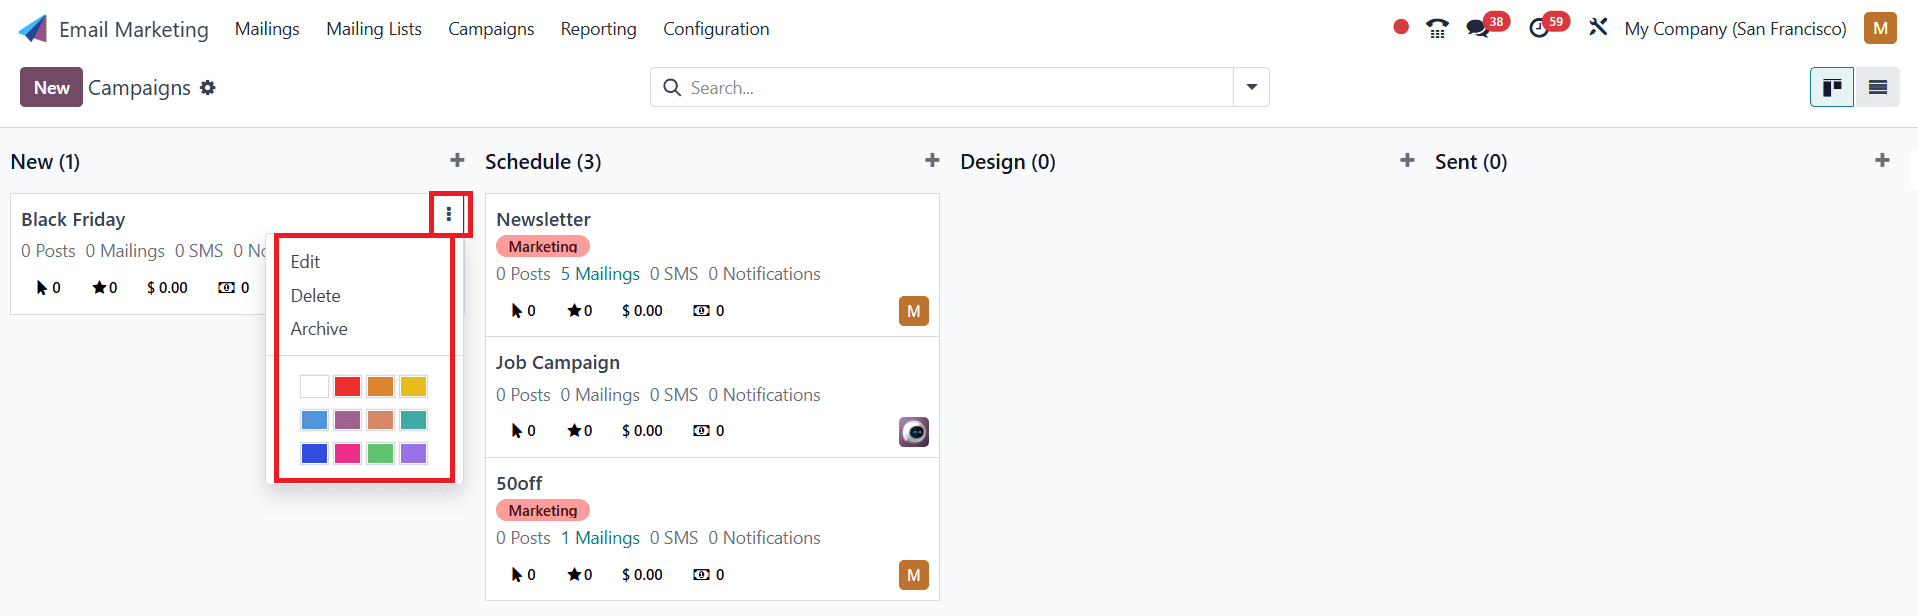This screenshot has height=616, width=1918.
Task: Switch to List view
Action: pos(1878,87)
